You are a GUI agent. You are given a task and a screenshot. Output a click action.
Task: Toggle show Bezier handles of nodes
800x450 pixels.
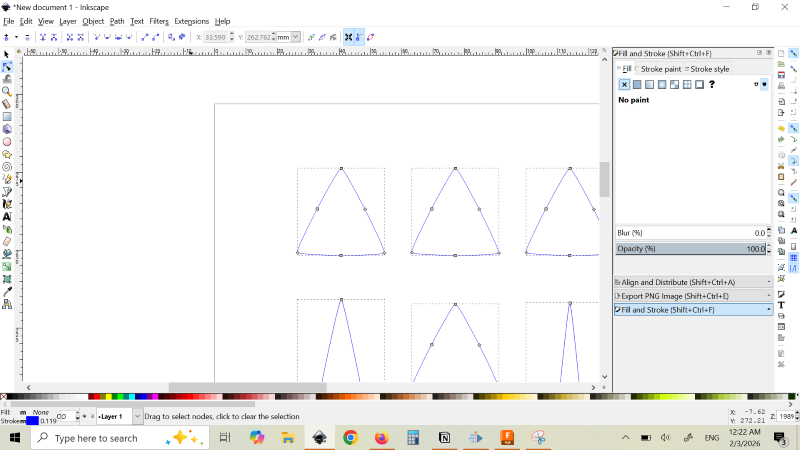(359, 37)
